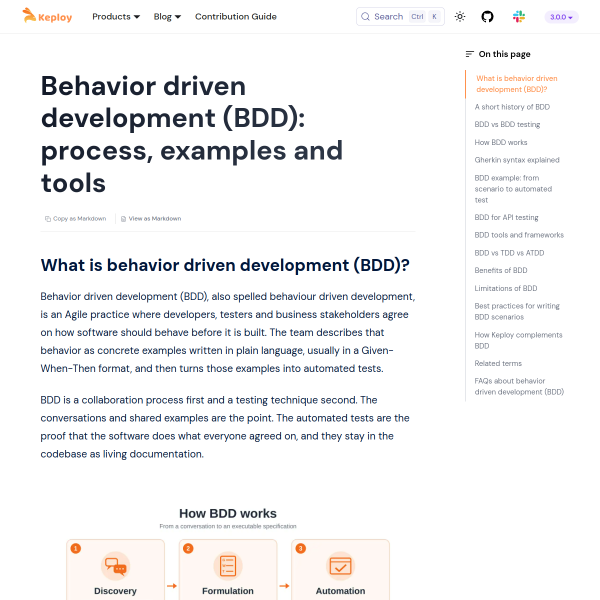Click the What is behavior driven development heading
Image resolution: width=600 pixels, height=600 pixels.
(x=225, y=265)
